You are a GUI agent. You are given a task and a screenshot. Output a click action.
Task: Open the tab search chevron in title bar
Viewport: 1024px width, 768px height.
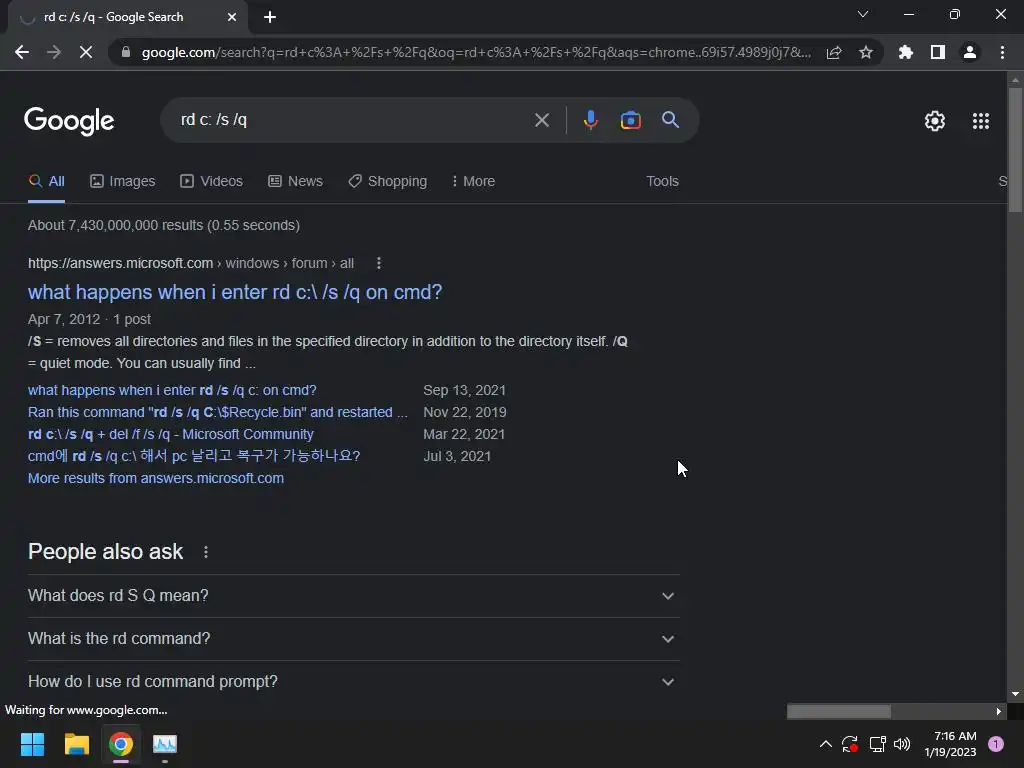tap(863, 14)
